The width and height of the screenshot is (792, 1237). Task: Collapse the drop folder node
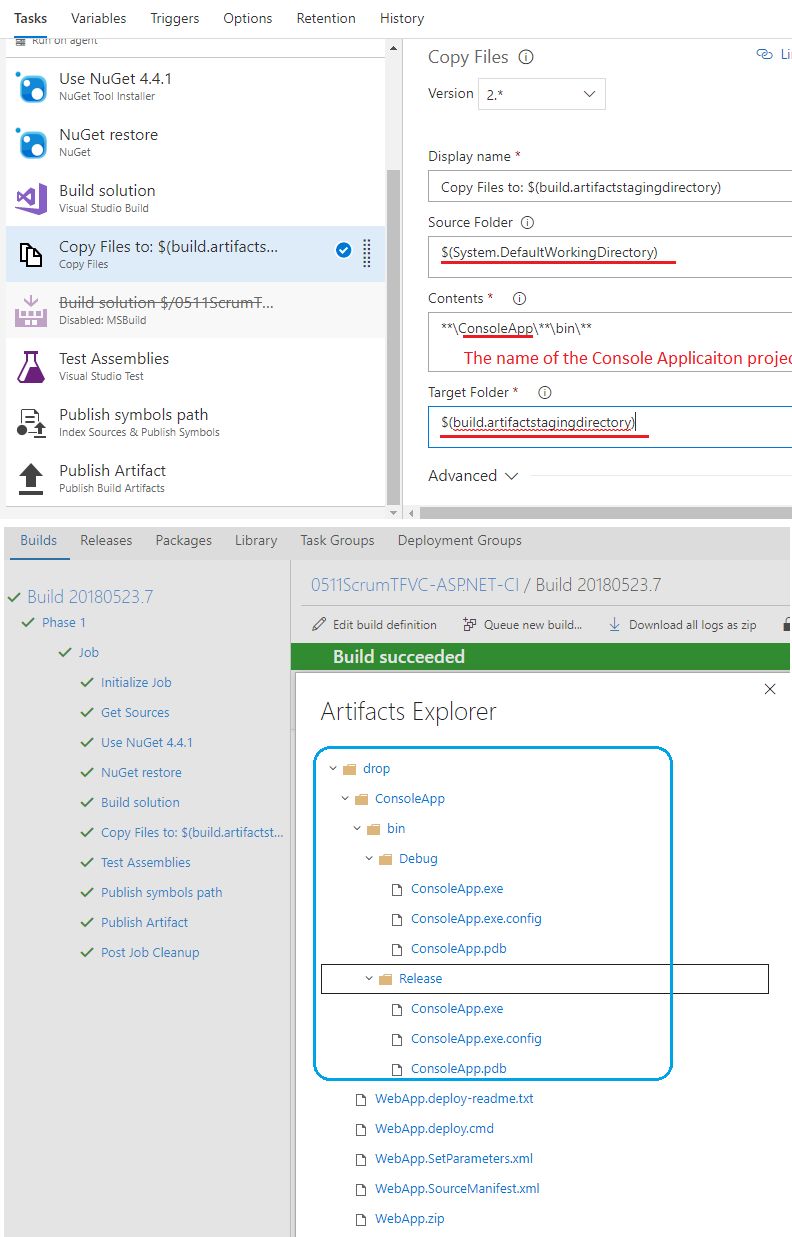click(x=333, y=769)
